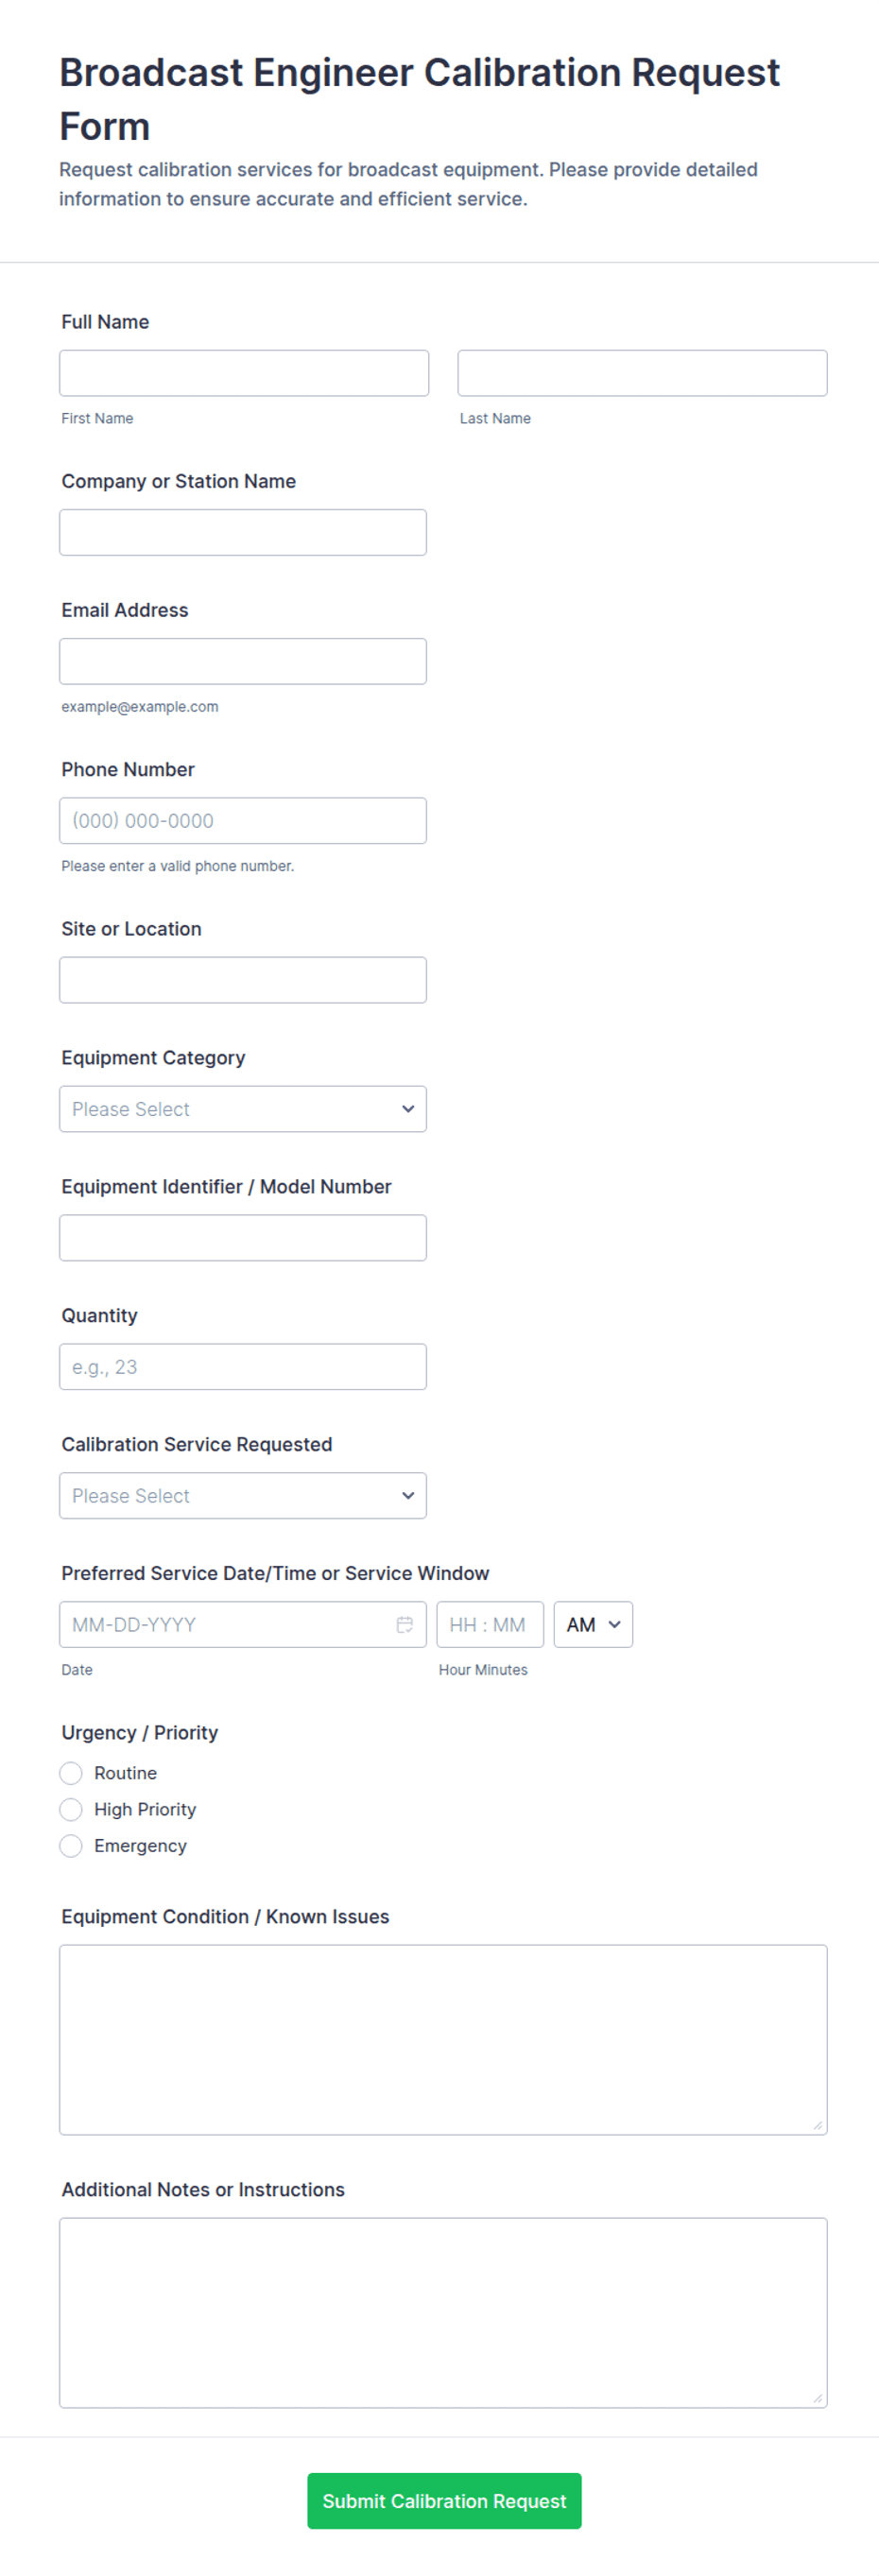Expand the Equipment Category dropdown
Viewport: 879px width, 2576px height.
point(243,1109)
